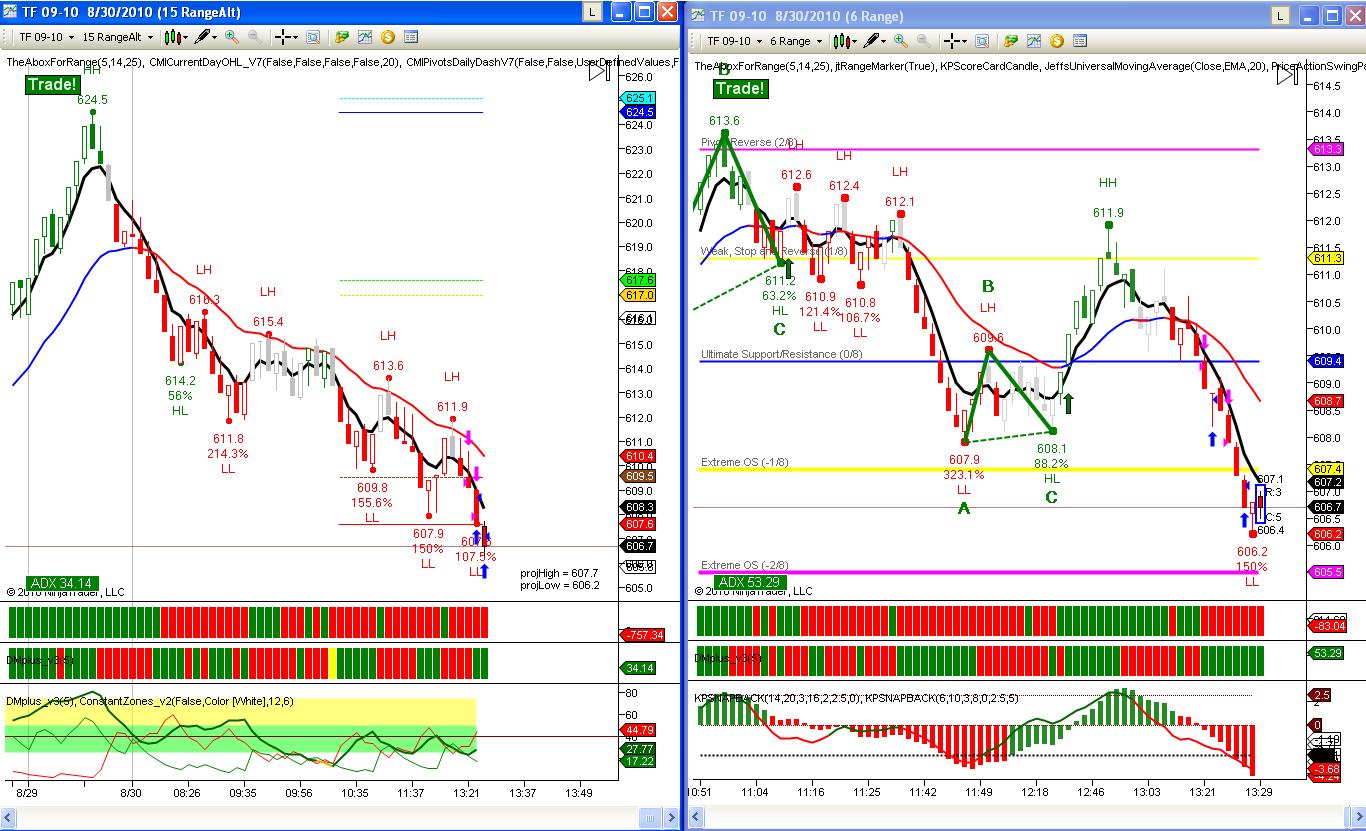Click the greyed zoom out icon, 15 RangeAlt window
1366x831 pixels.
255,37
